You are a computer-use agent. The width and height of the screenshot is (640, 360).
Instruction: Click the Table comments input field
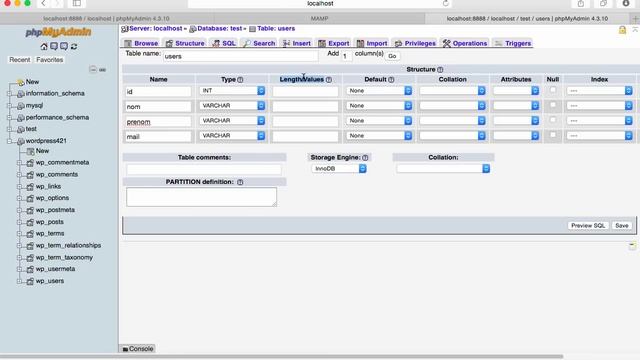click(x=204, y=169)
